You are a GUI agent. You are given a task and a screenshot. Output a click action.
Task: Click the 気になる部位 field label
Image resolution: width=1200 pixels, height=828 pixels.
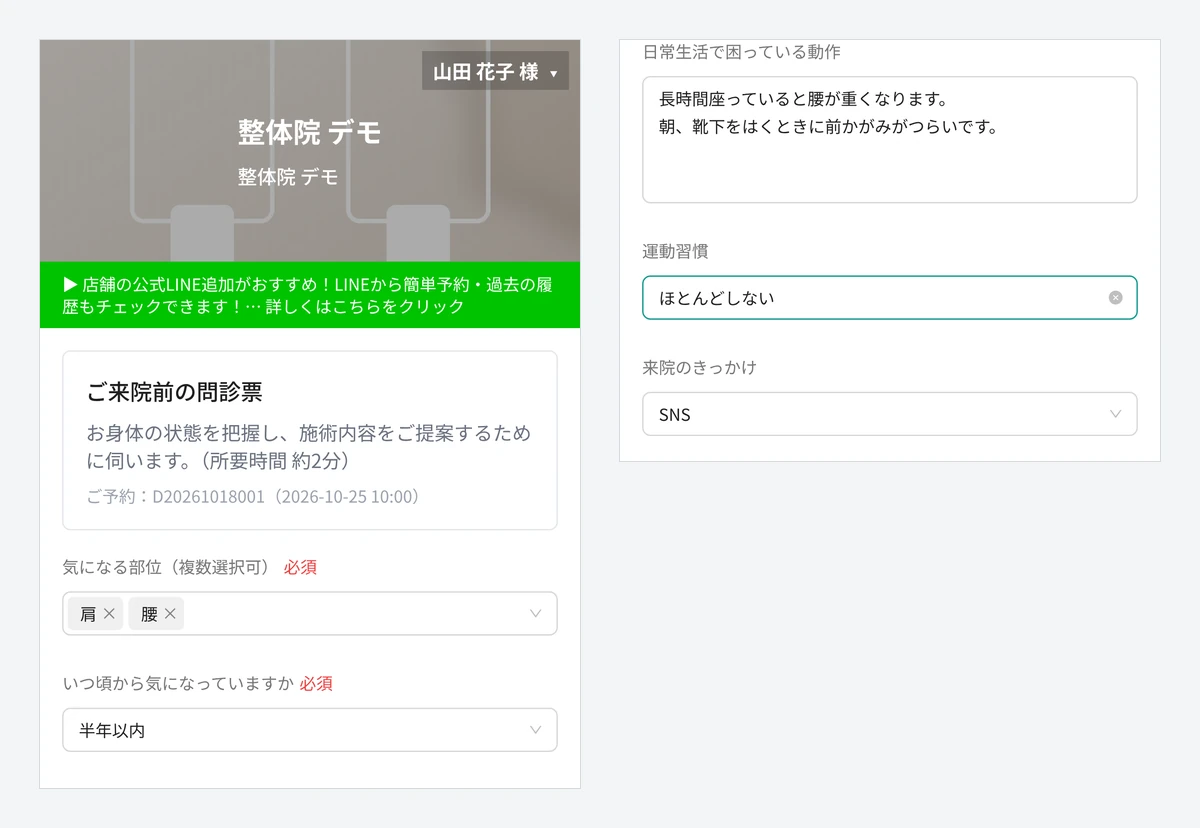pos(166,567)
